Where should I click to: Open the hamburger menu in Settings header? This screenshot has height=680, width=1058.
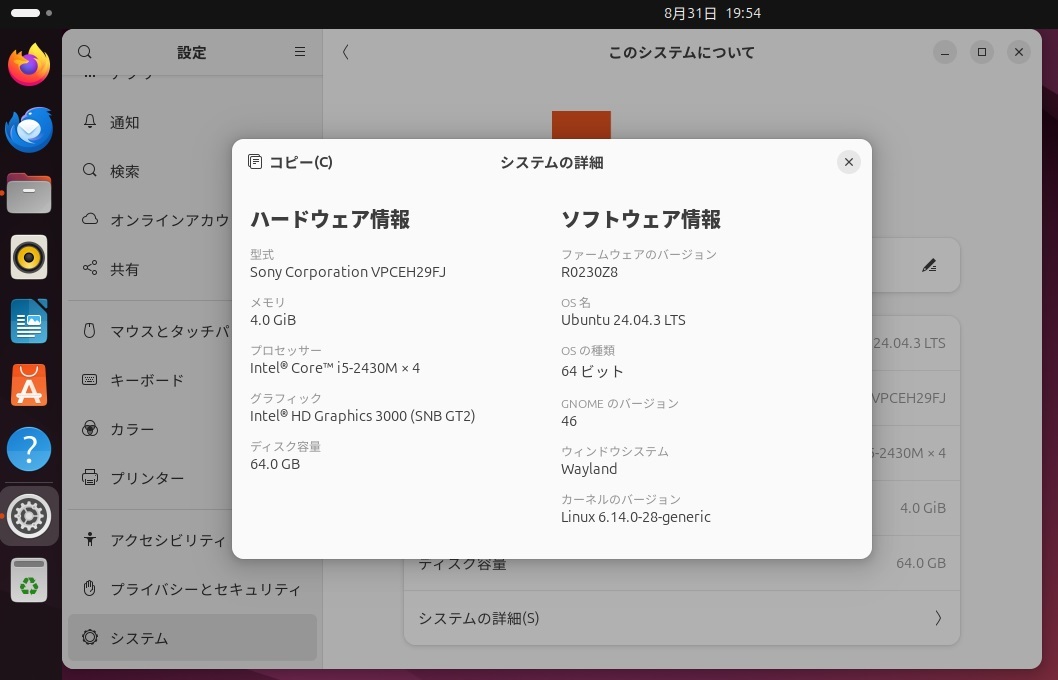(x=300, y=52)
